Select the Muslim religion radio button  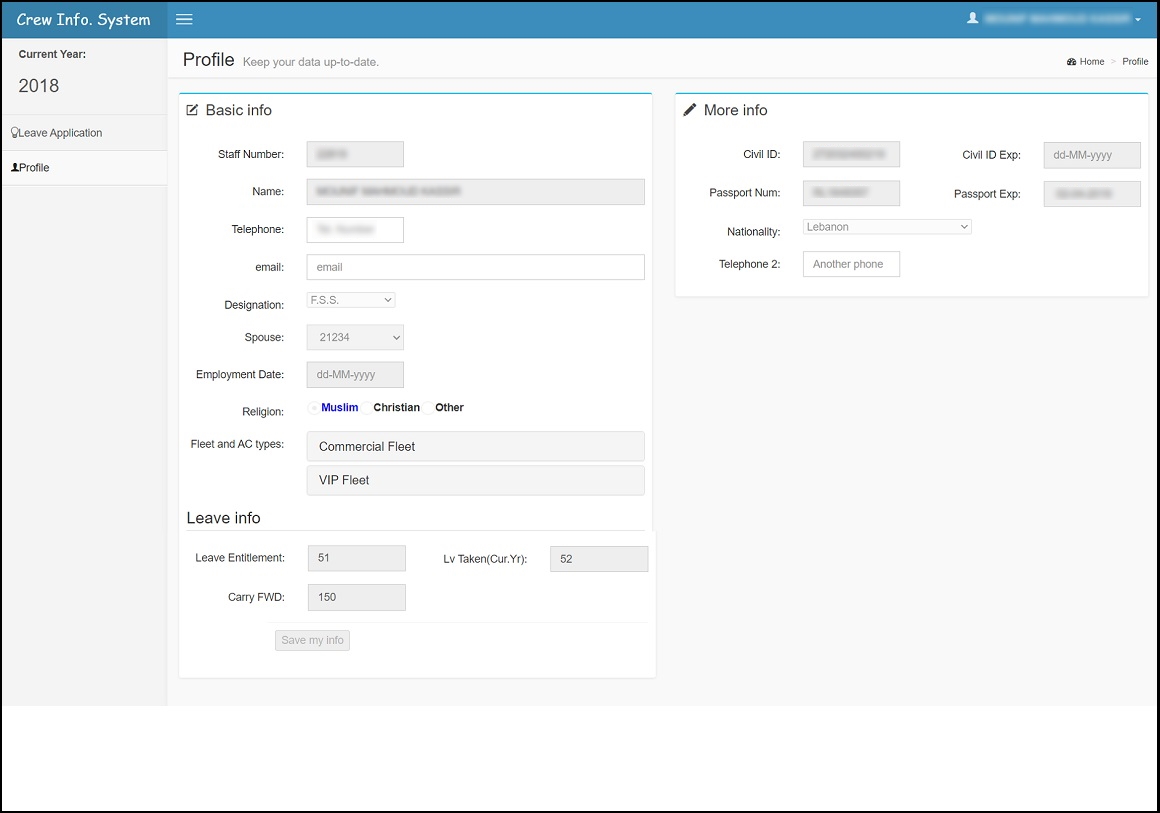(x=314, y=408)
